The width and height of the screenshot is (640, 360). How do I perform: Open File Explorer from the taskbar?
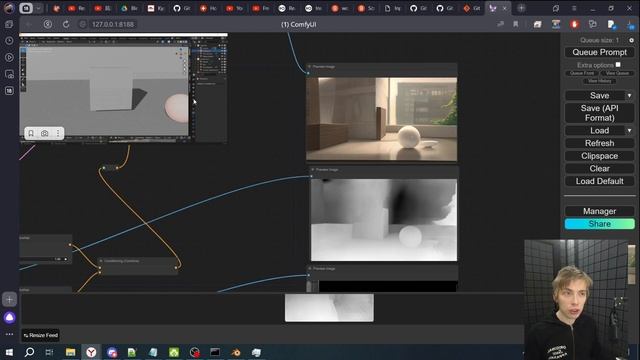click(70, 352)
